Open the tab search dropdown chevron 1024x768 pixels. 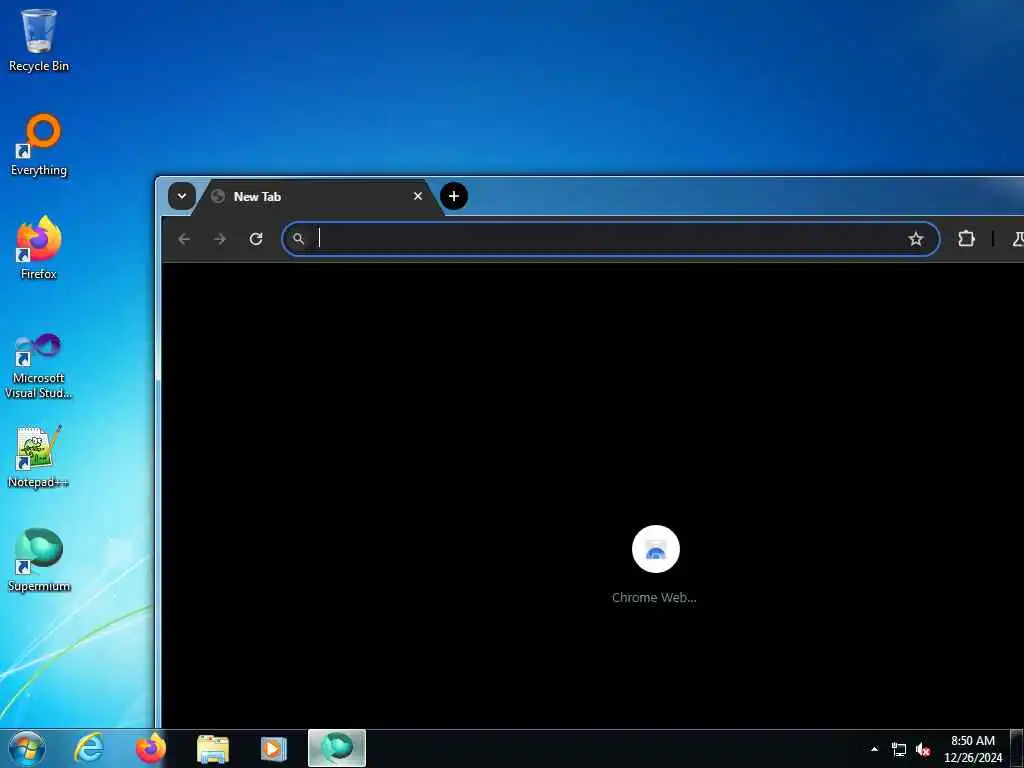click(x=182, y=196)
